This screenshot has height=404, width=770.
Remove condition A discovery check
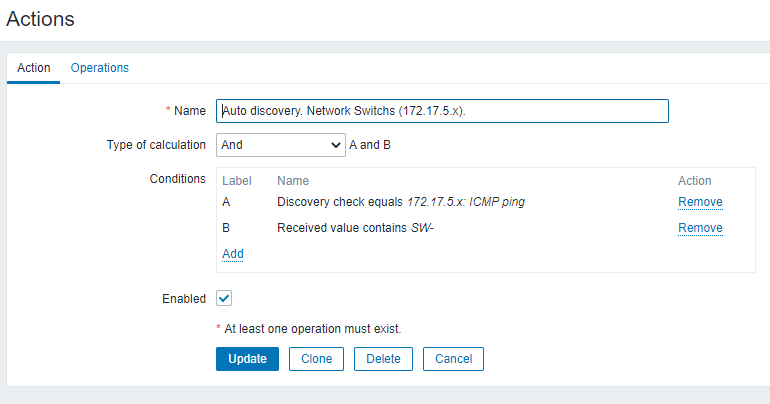[x=700, y=202]
